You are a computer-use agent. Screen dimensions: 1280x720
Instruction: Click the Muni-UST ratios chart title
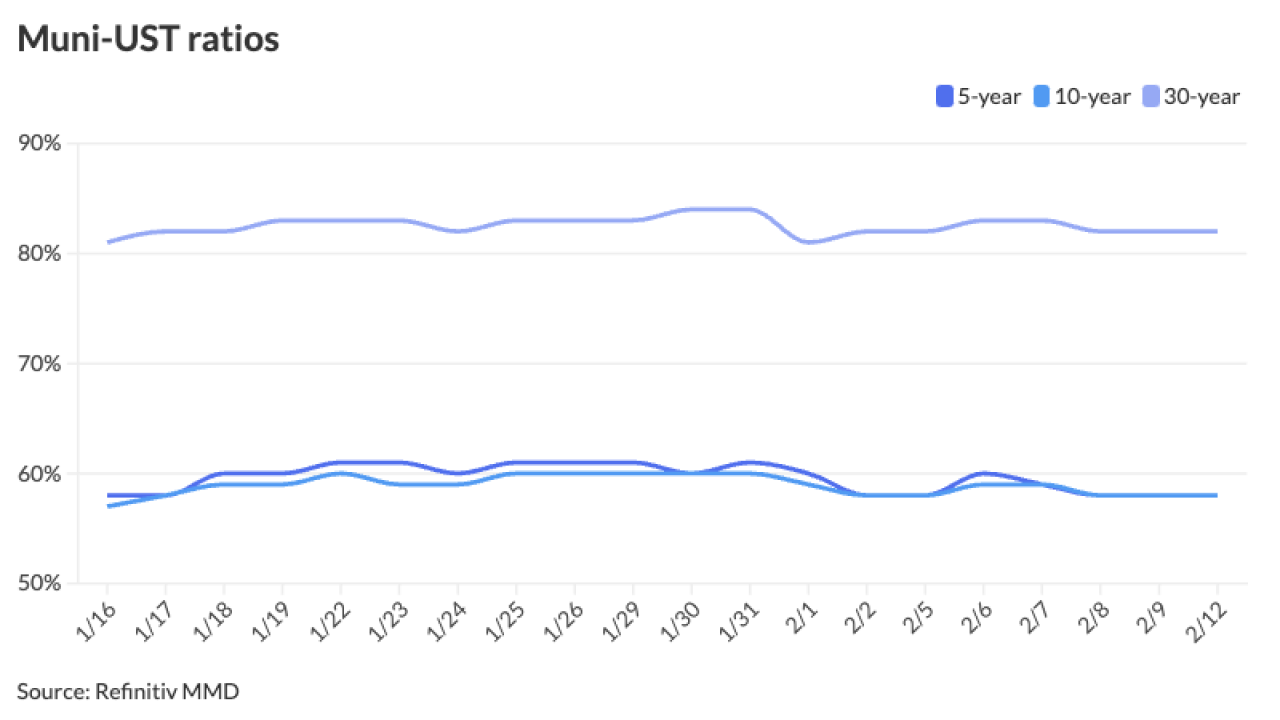click(148, 38)
